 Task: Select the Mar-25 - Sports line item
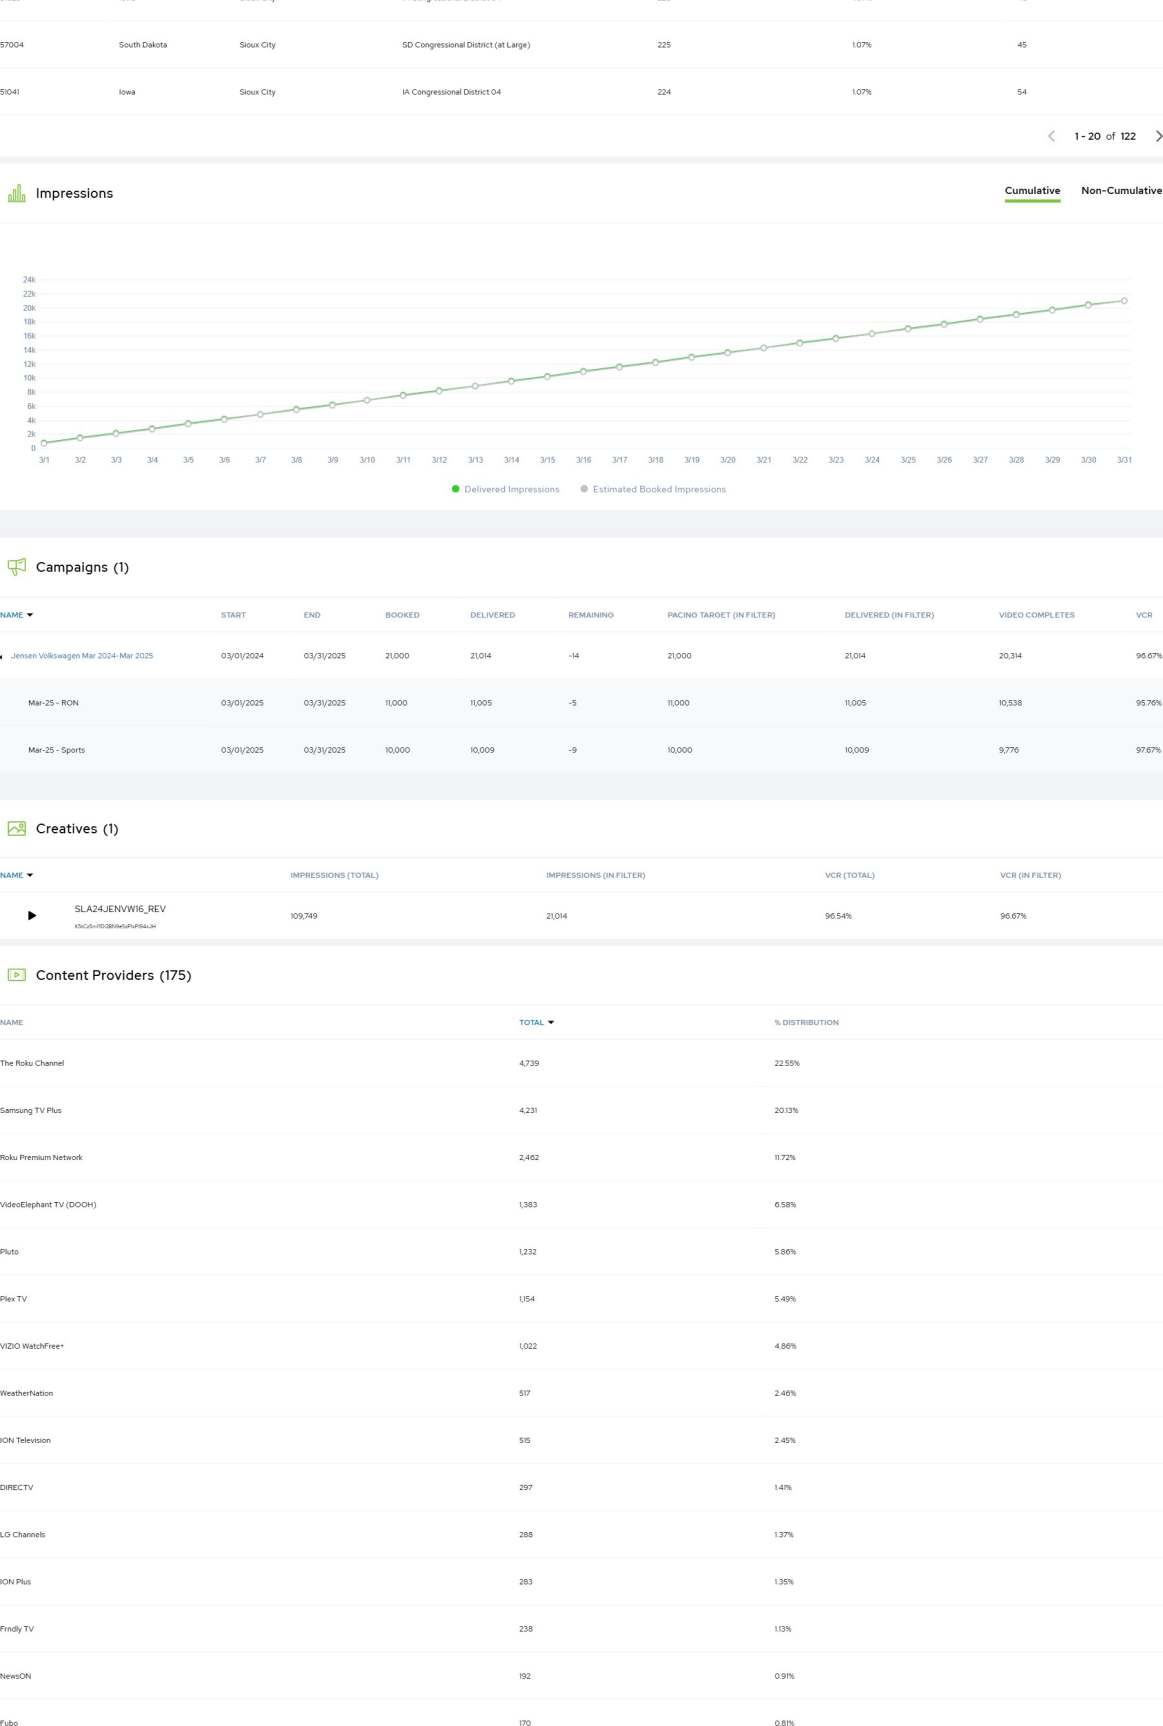point(581,750)
